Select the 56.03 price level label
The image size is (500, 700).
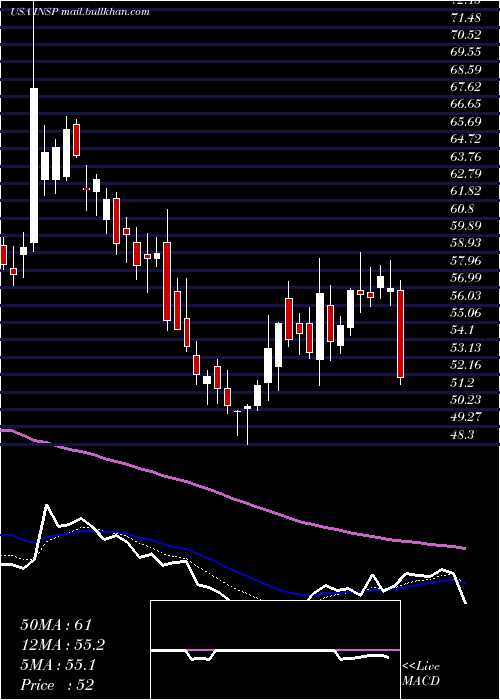(x=467, y=296)
